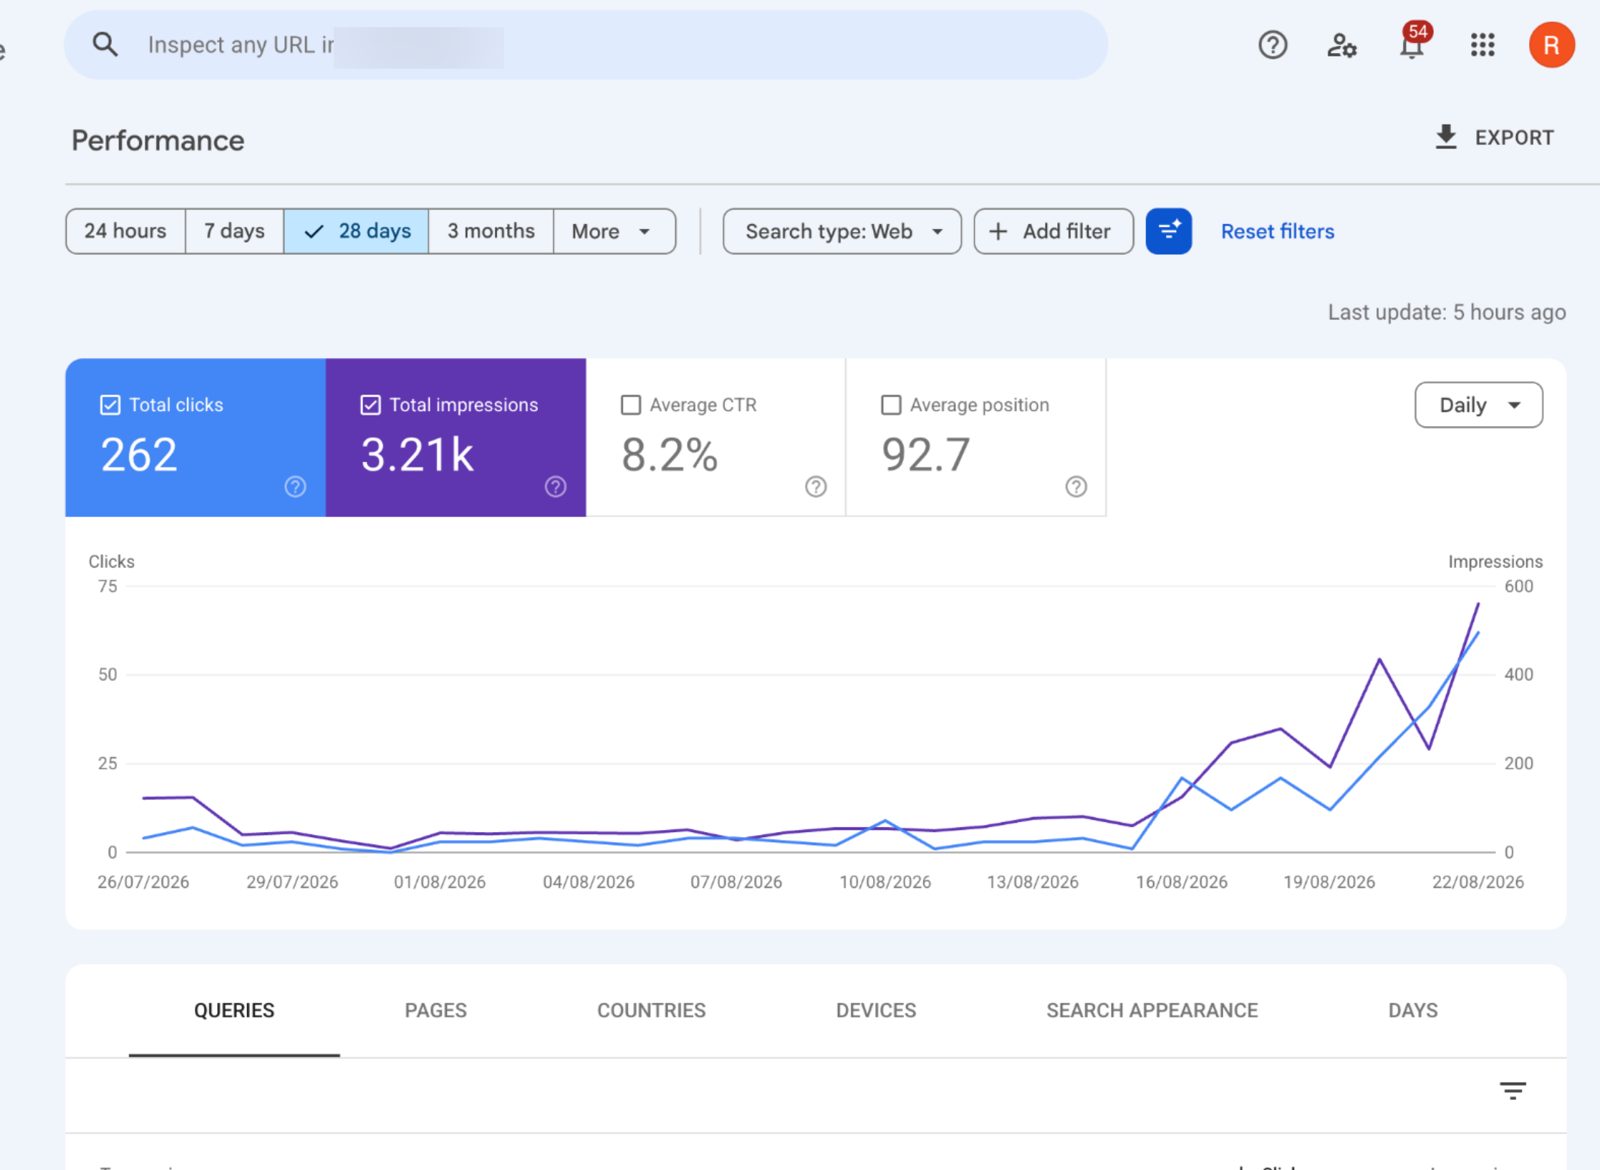Switch to the Queries tab

pos(234,1011)
